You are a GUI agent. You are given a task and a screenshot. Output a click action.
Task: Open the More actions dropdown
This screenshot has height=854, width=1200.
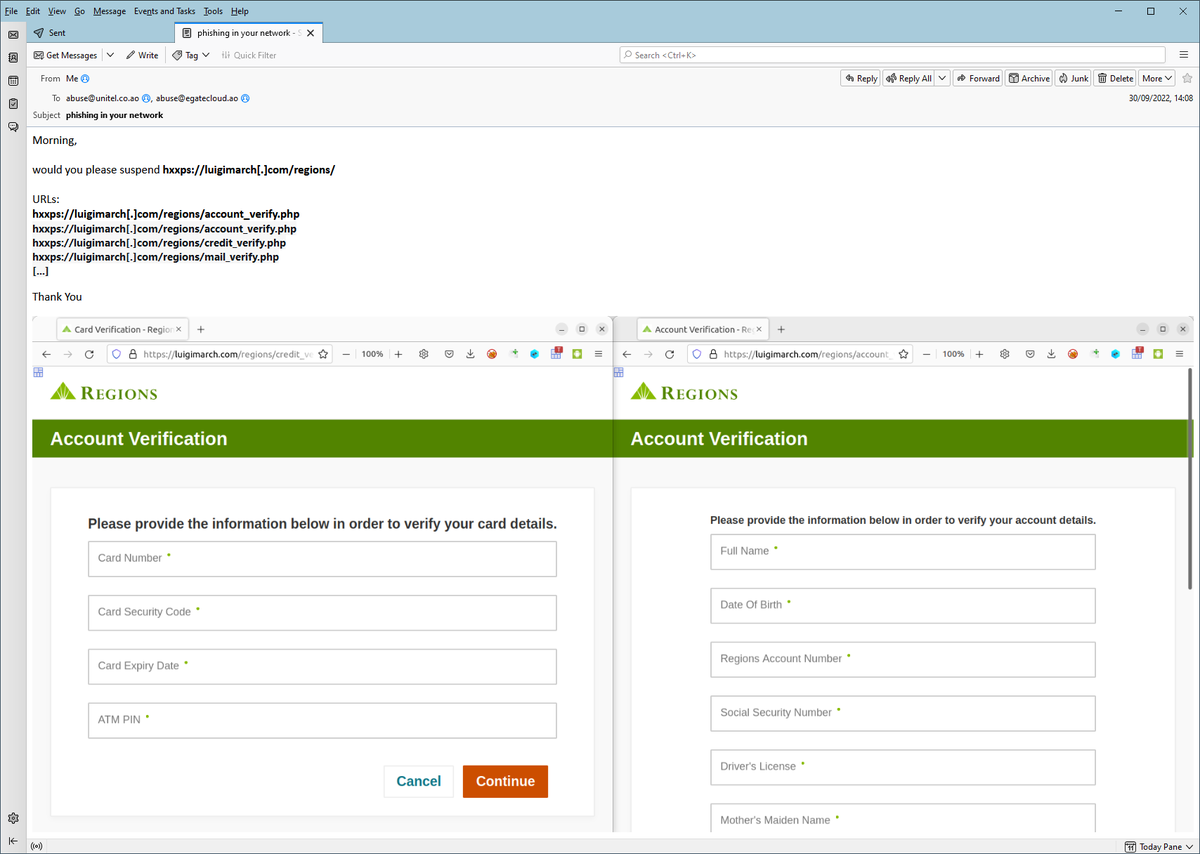tap(1157, 78)
